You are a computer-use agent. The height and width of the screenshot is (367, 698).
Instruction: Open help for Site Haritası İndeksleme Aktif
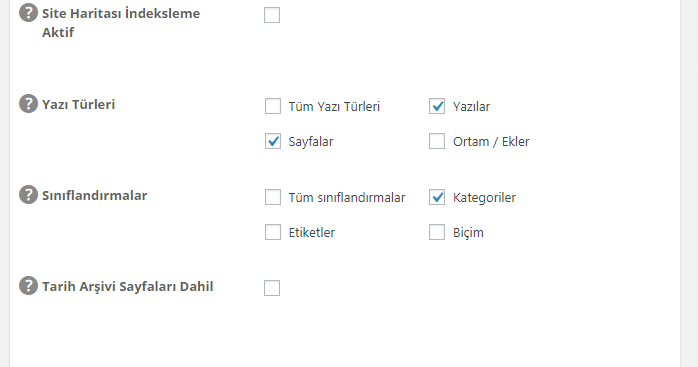click(28, 13)
